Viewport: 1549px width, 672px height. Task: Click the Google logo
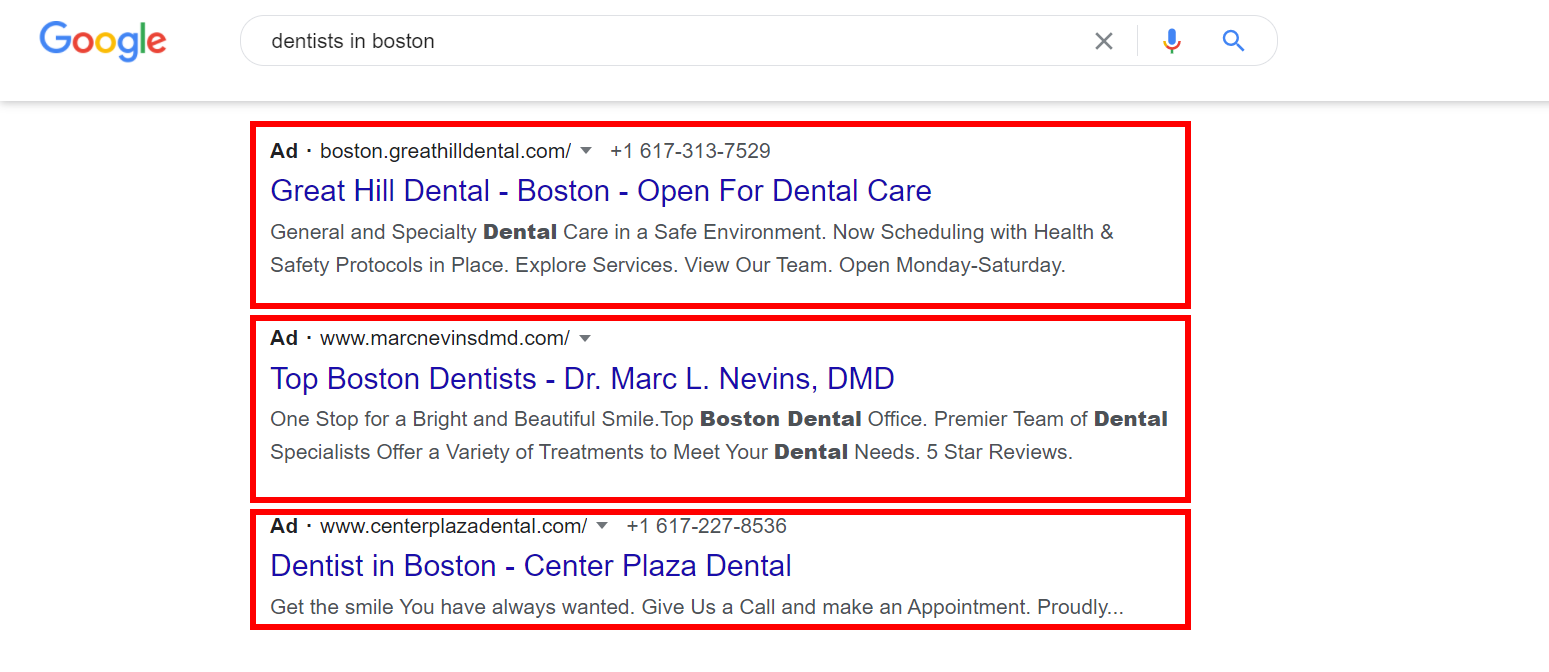(x=103, y=41)
